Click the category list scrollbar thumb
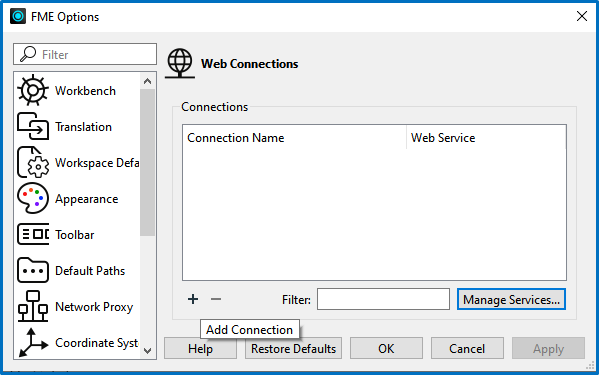This screenshot has height=375, width=599. 147,162
